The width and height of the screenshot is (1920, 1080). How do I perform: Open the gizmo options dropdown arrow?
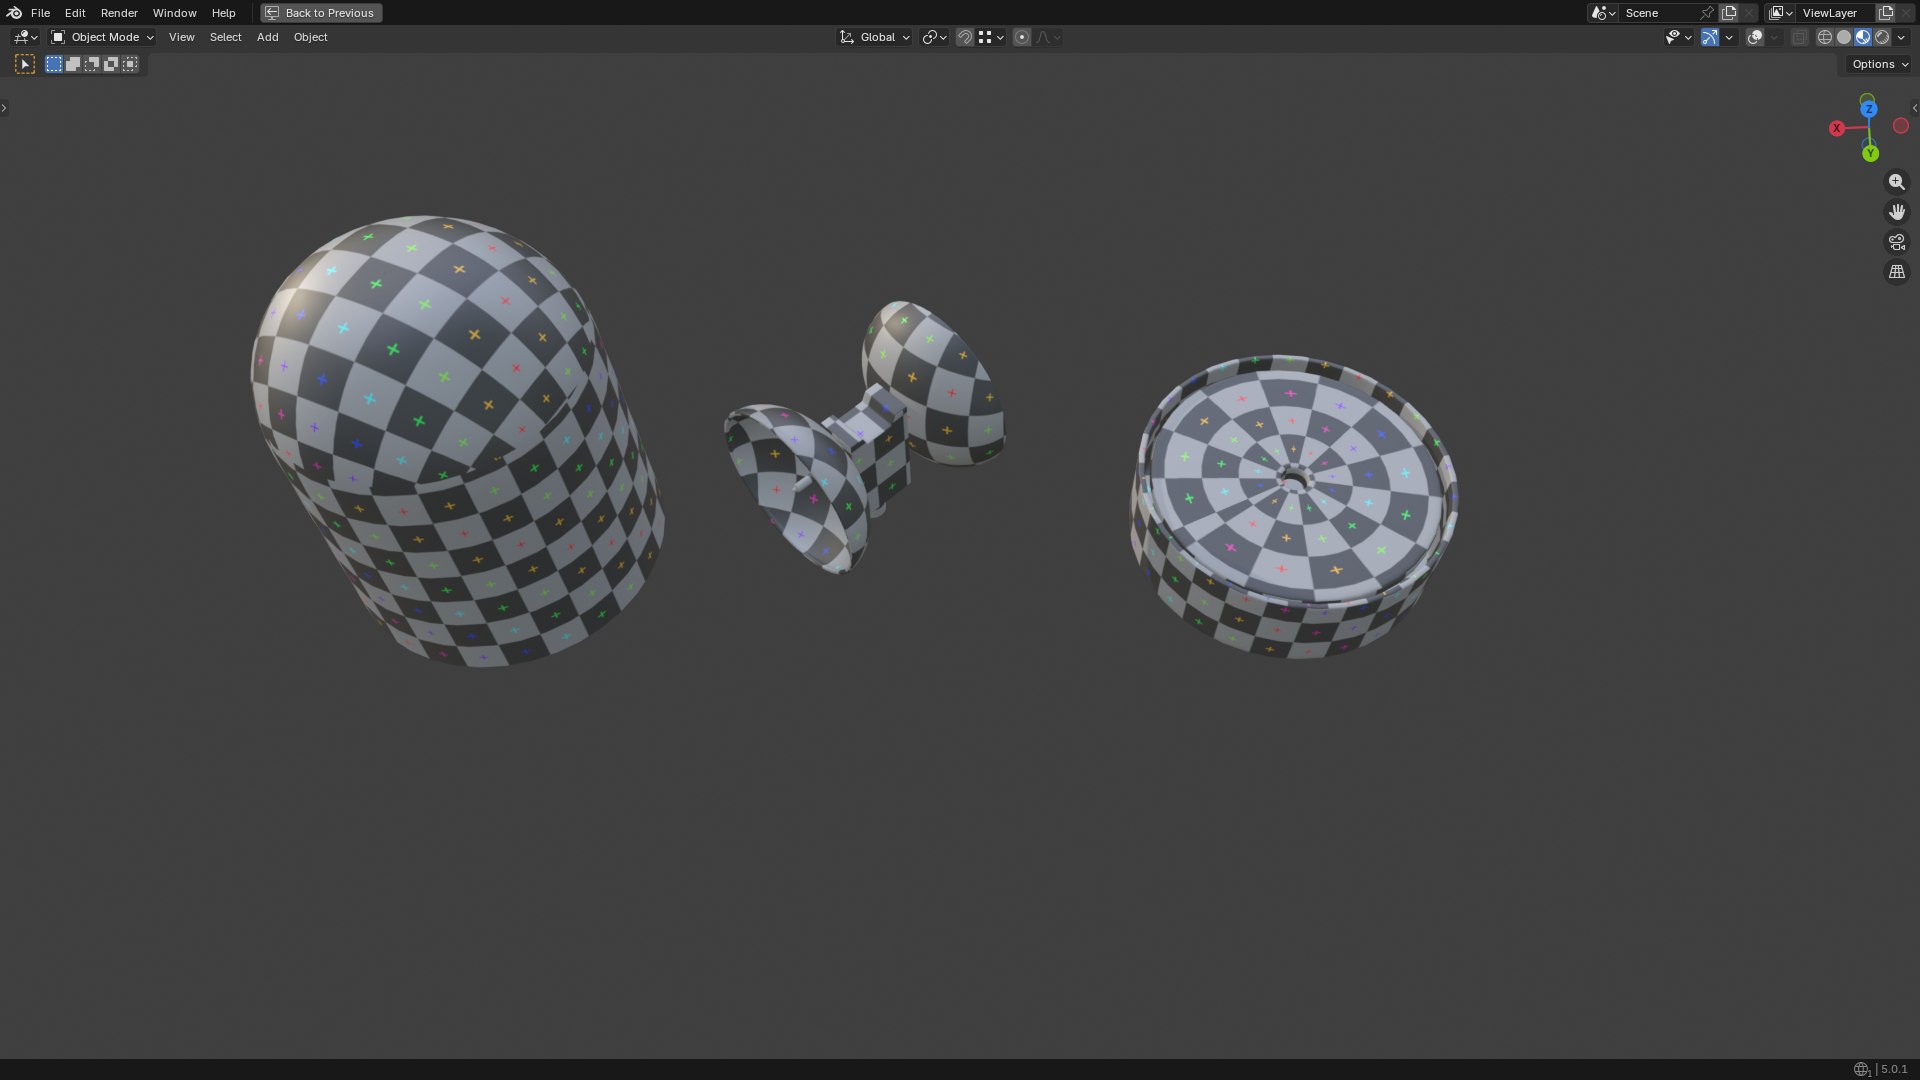coord(1729,37)
